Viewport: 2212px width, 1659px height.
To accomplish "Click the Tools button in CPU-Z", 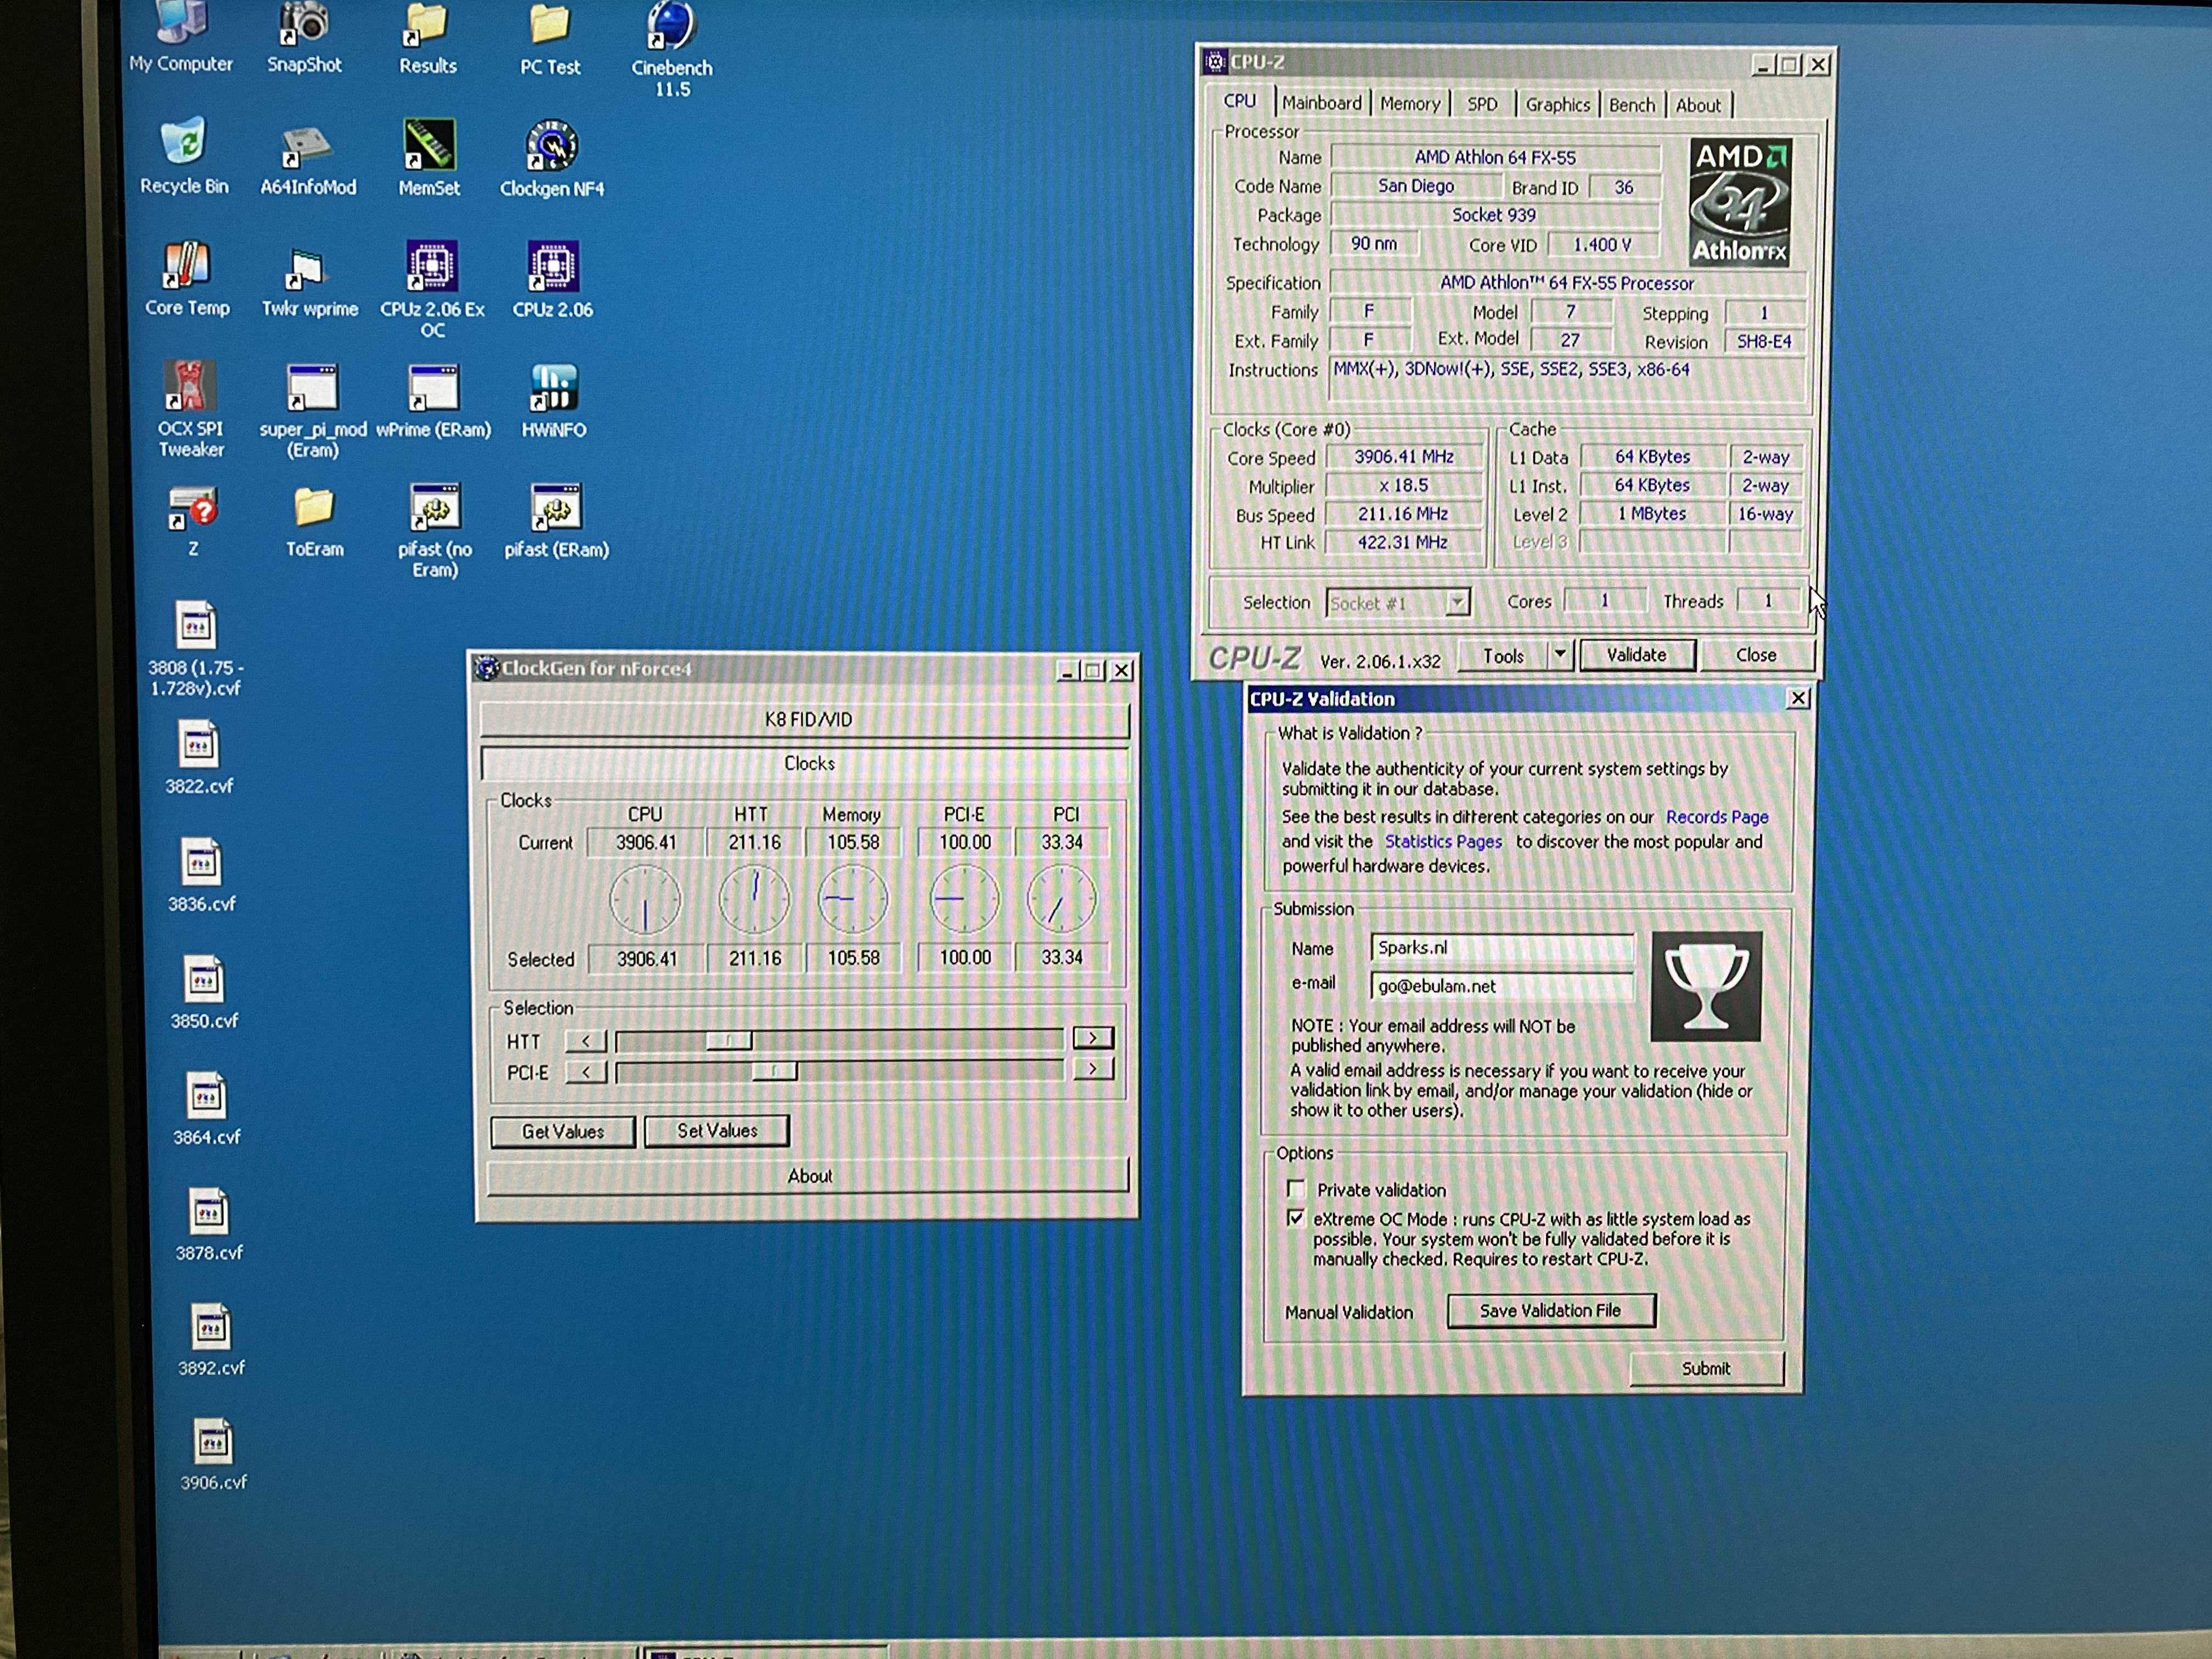I will click(1503, 656).
